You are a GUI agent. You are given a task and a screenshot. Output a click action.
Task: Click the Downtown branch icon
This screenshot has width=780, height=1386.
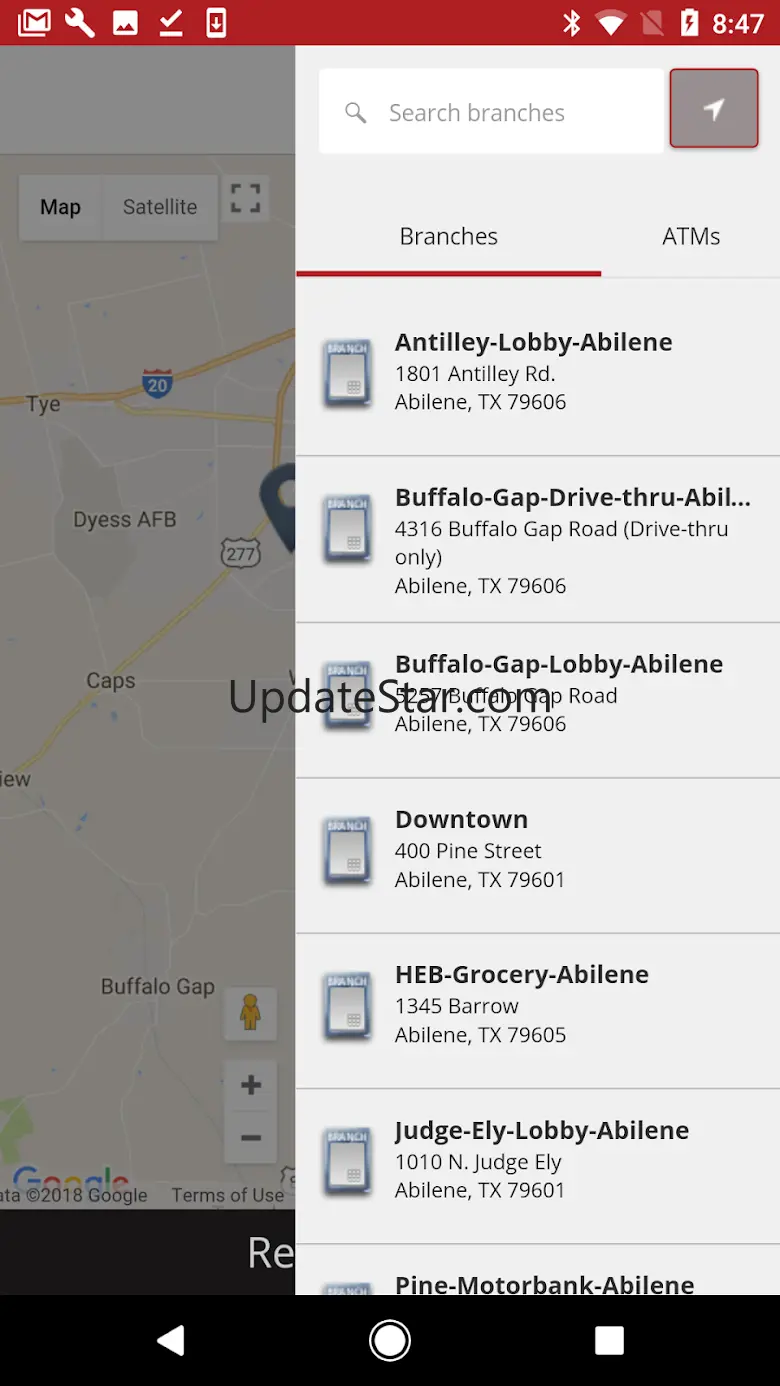pos(347,851)
